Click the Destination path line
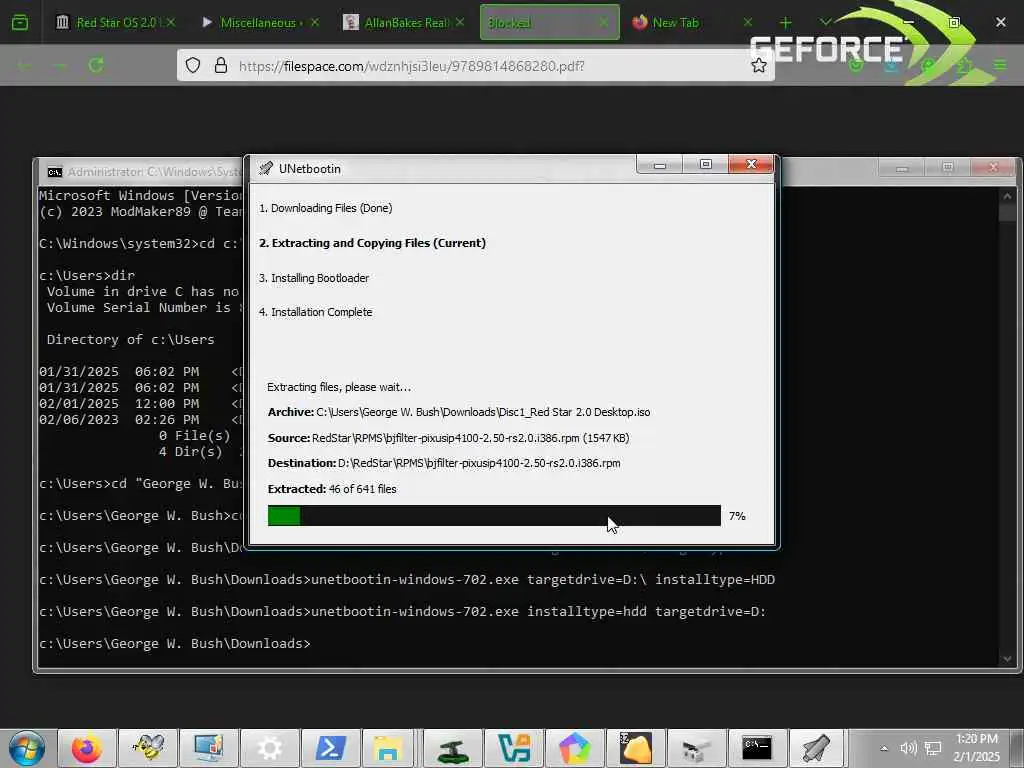Screen dimensions: 1024x768 pos(444,463)
